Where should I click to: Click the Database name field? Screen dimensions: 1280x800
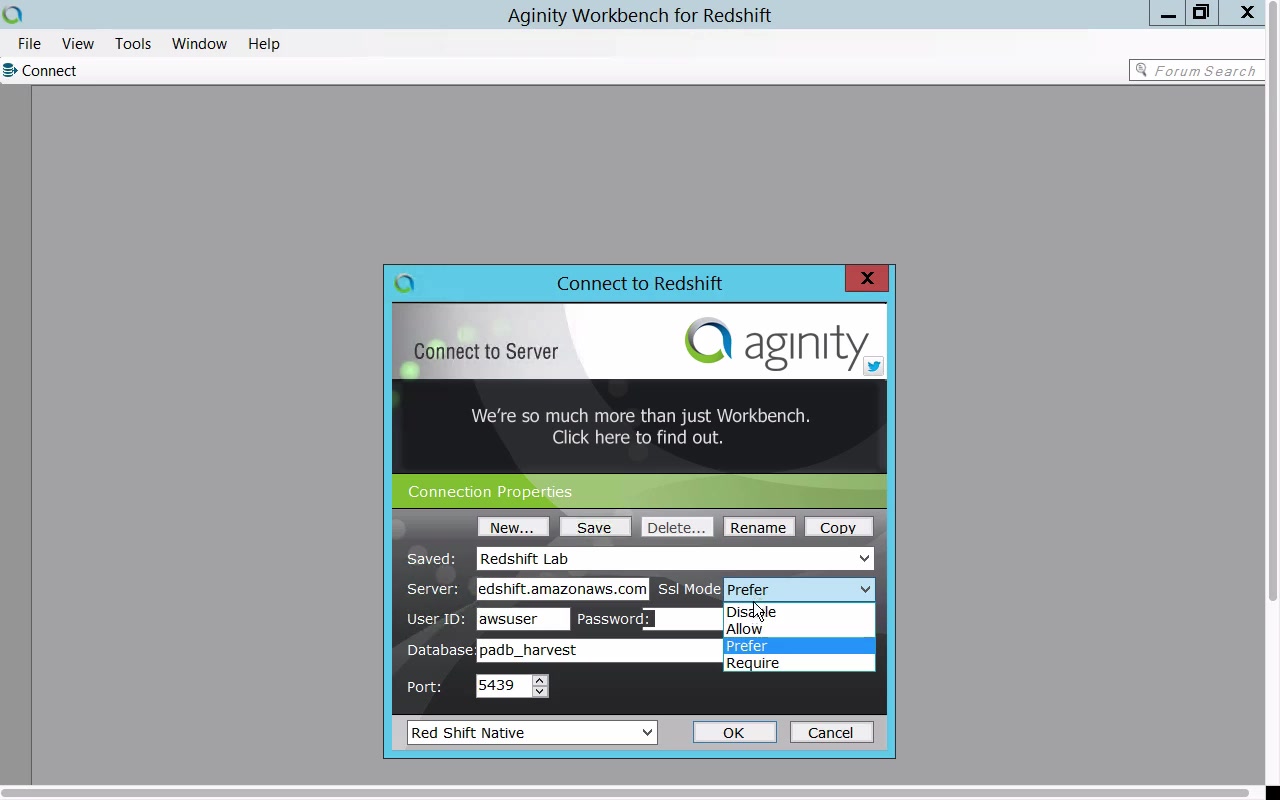[x=600, y=650]
